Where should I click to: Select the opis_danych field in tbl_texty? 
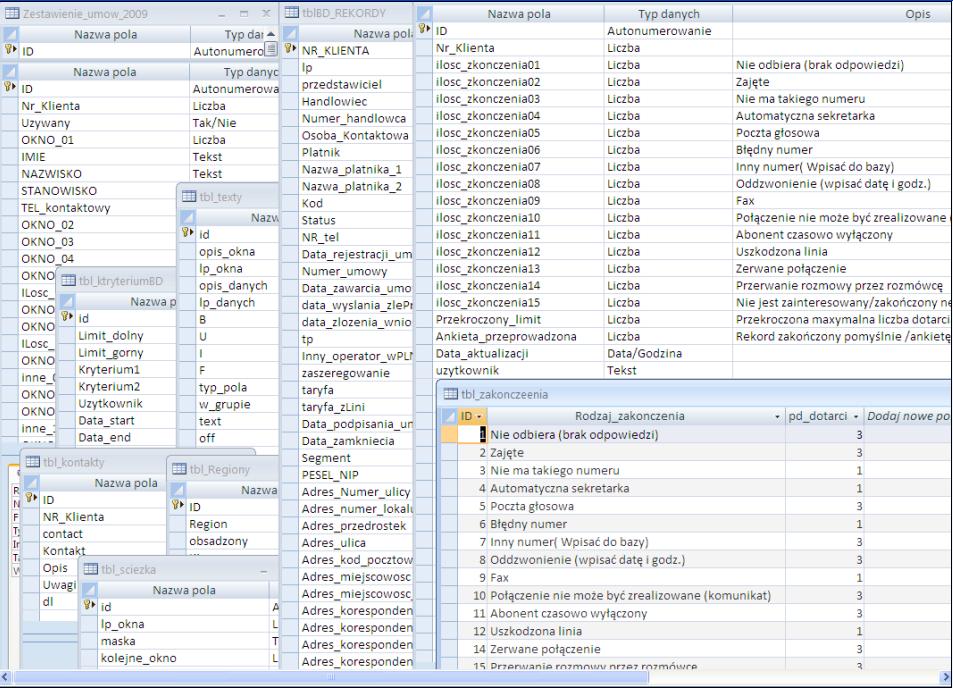coord(233,286)
